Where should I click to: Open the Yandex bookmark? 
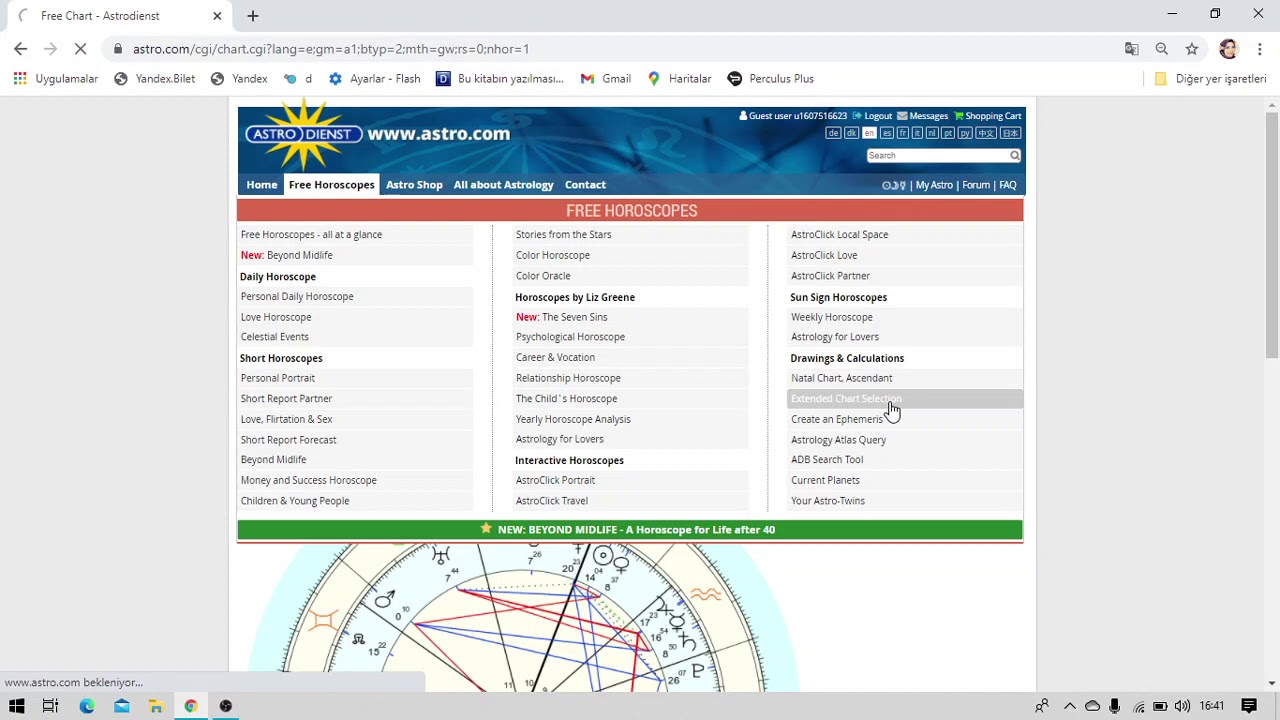239,79
